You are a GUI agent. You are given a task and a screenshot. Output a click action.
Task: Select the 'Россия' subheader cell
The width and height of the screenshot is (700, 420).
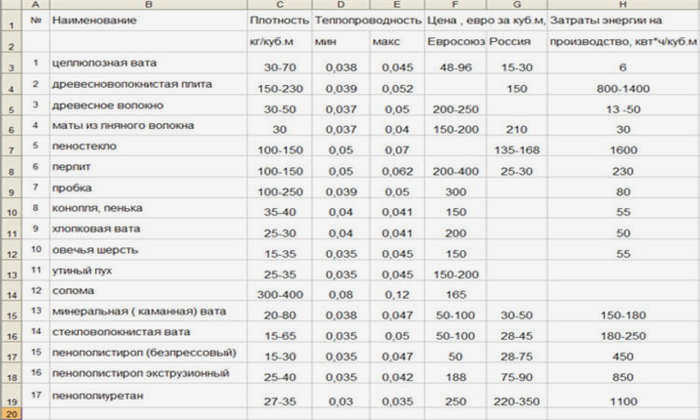point(517,42)
